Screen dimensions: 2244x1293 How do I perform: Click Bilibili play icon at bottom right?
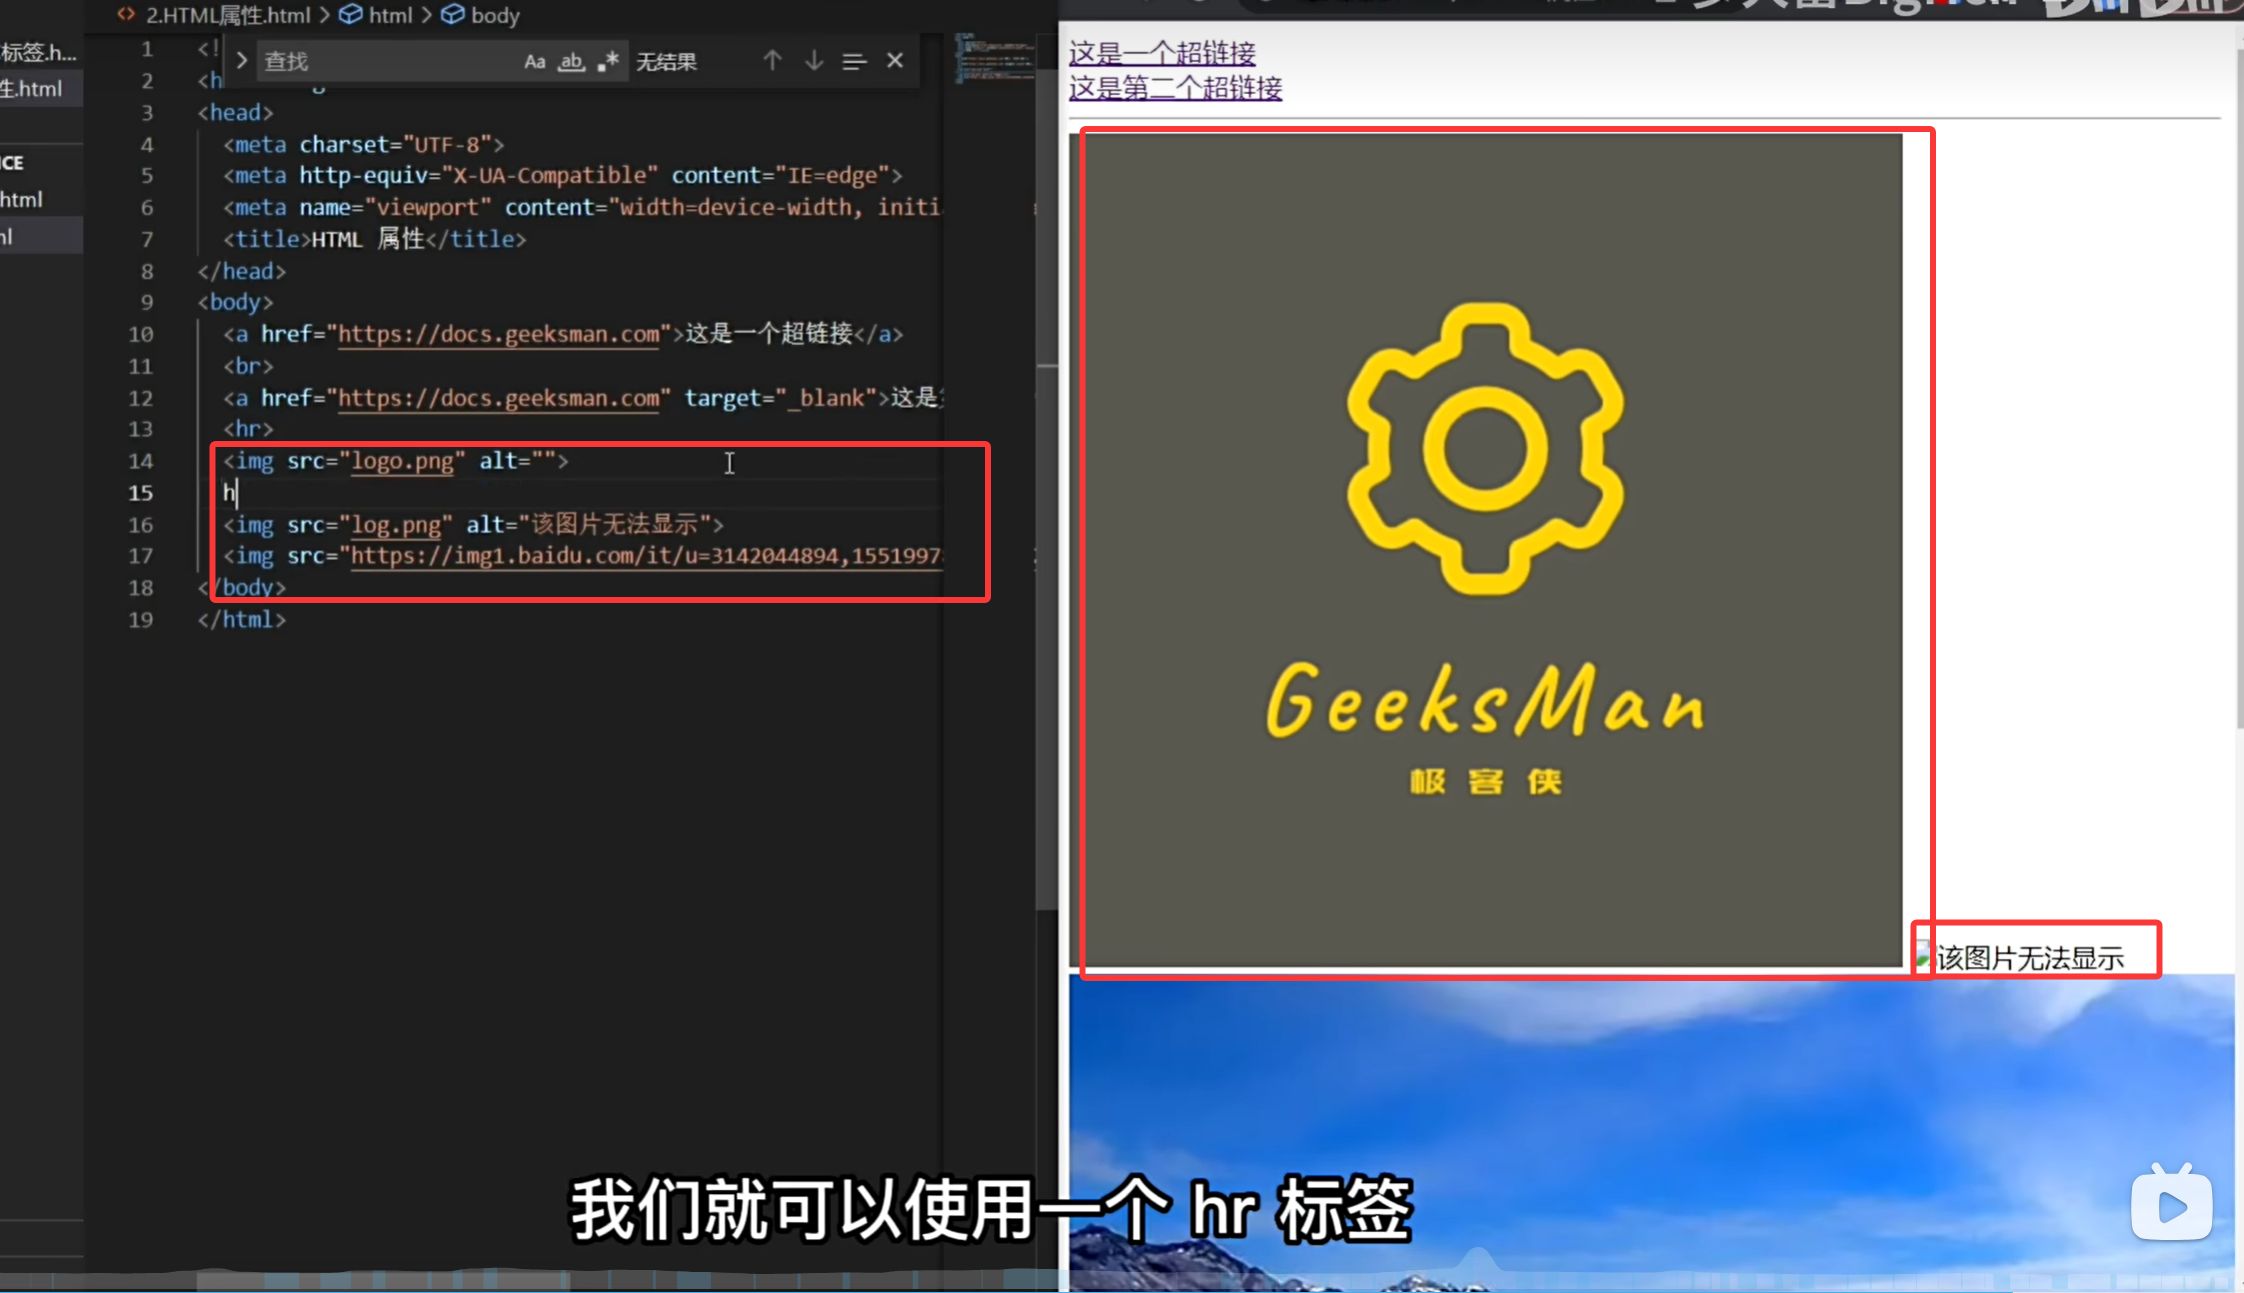click(2171, 1206)
